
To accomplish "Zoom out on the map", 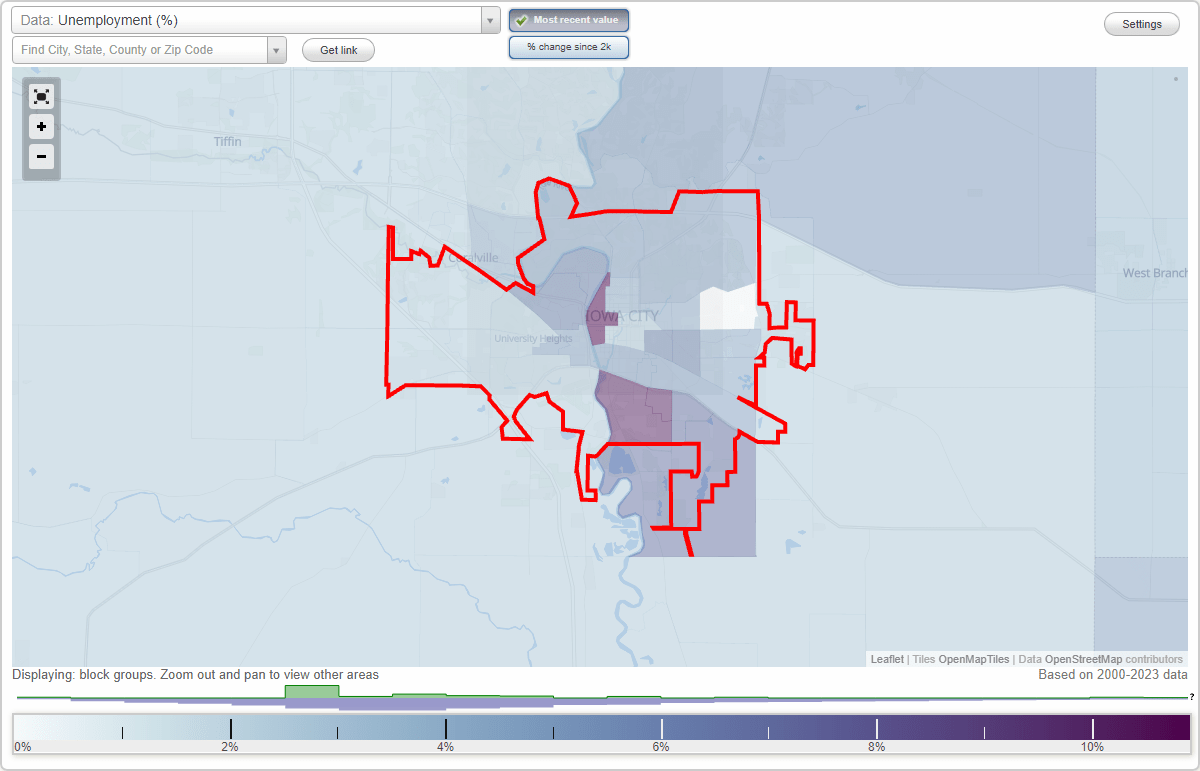I will coord(41,157).
